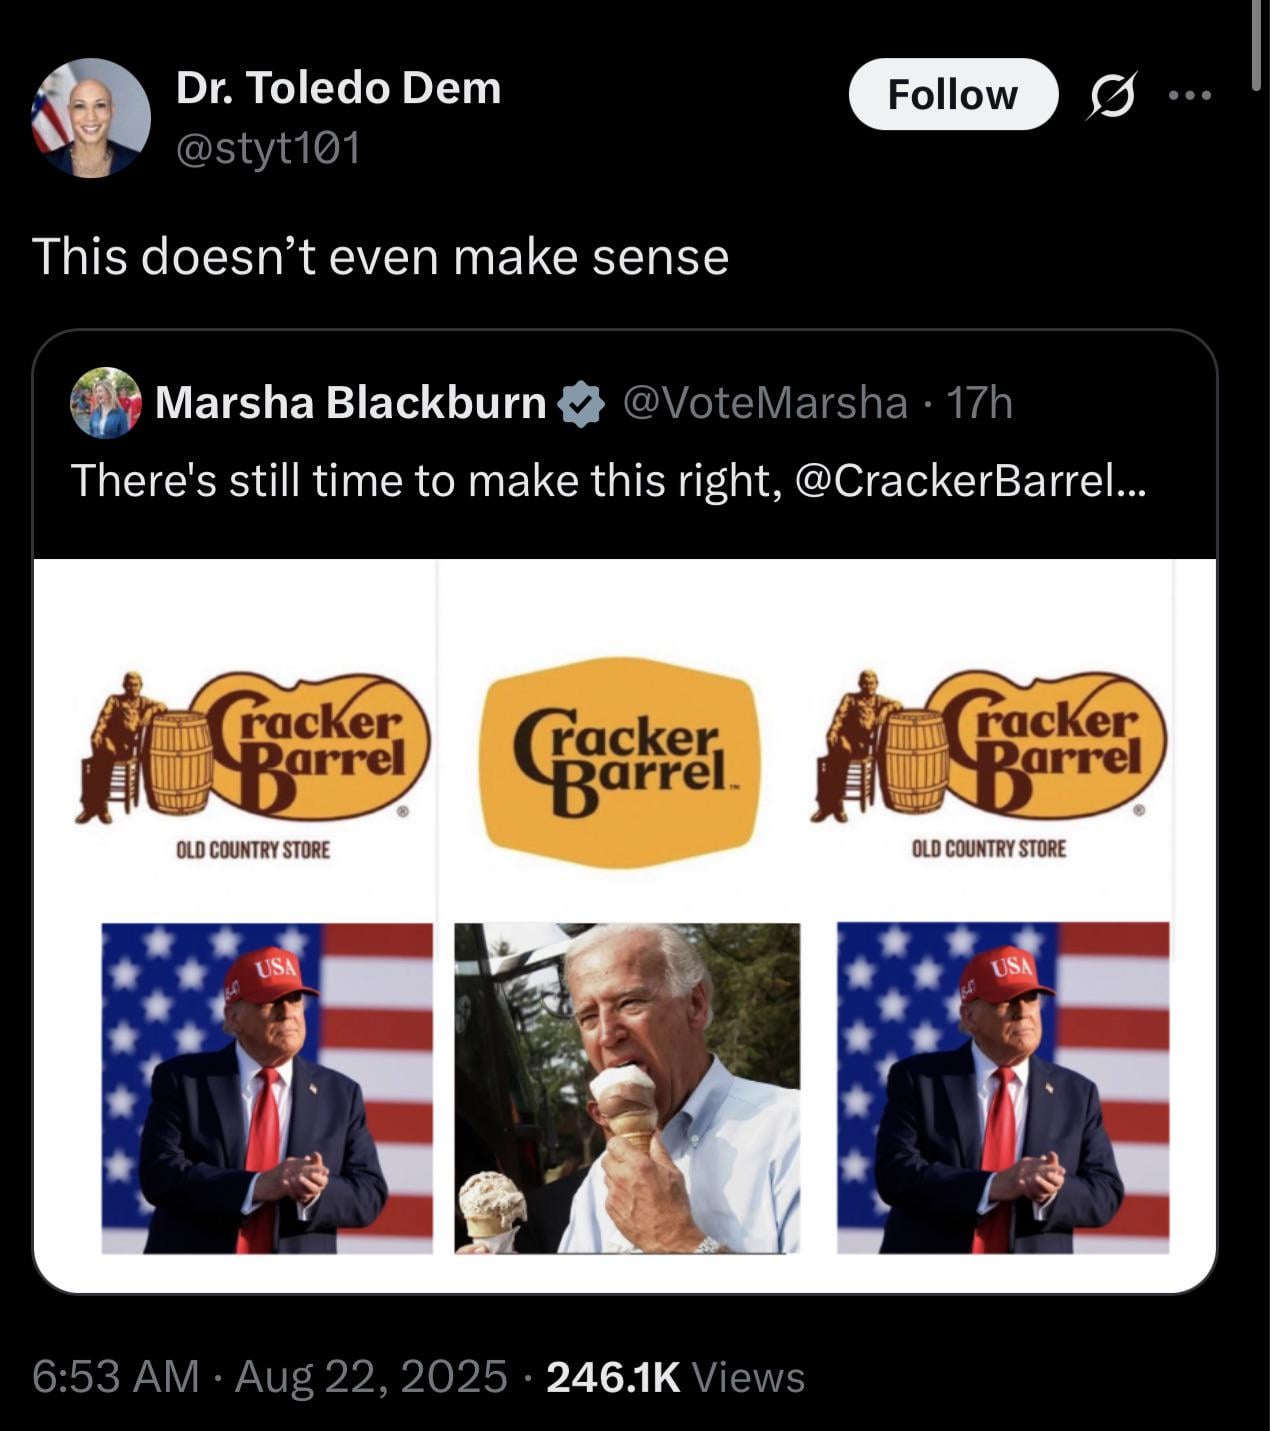Click the blue verified badge icon

(x=581, y=404)
